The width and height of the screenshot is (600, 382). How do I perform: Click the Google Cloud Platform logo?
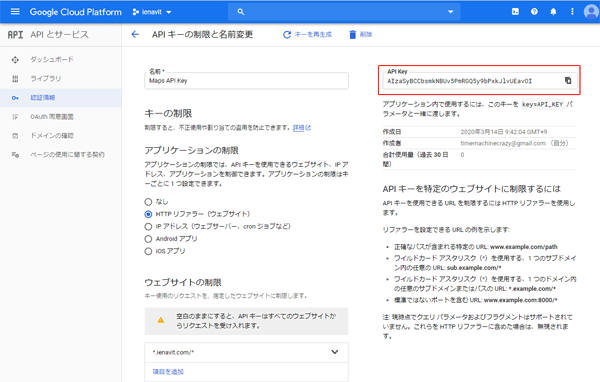(76, 12)
